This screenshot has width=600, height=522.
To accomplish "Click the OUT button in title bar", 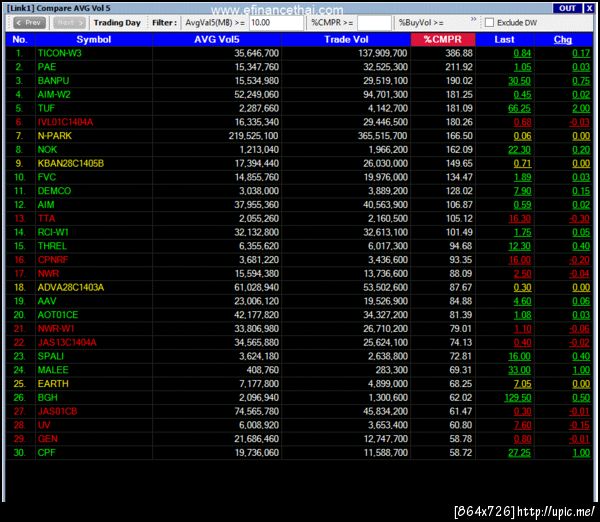I will [x=567, y=8].
